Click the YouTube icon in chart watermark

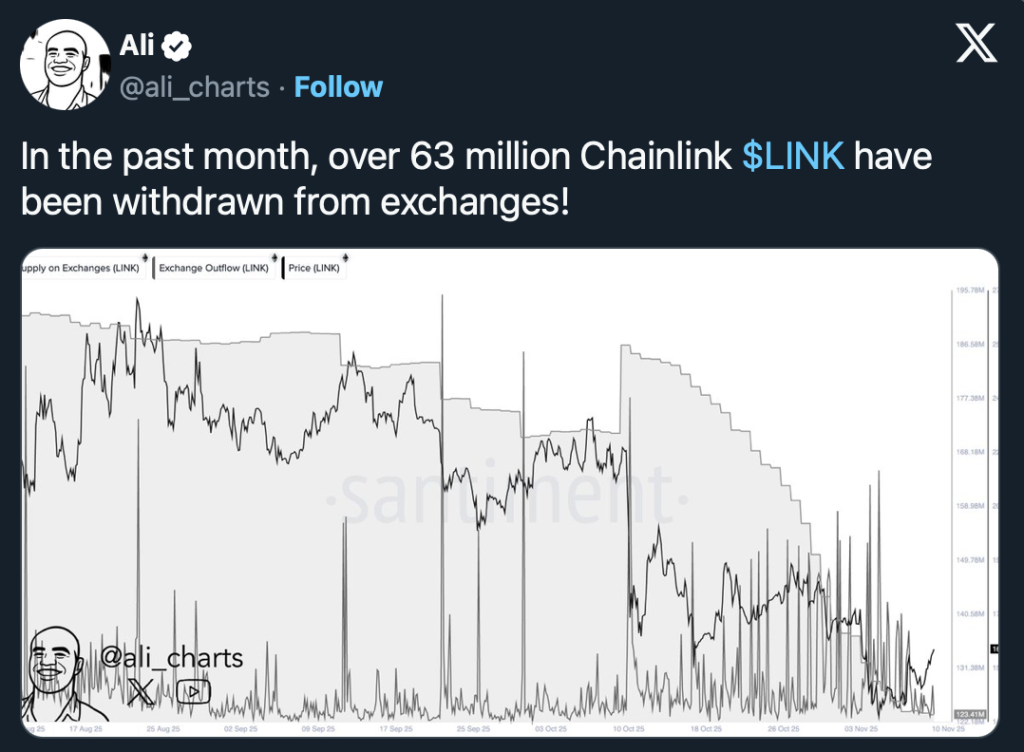click(x=189, y=690)
